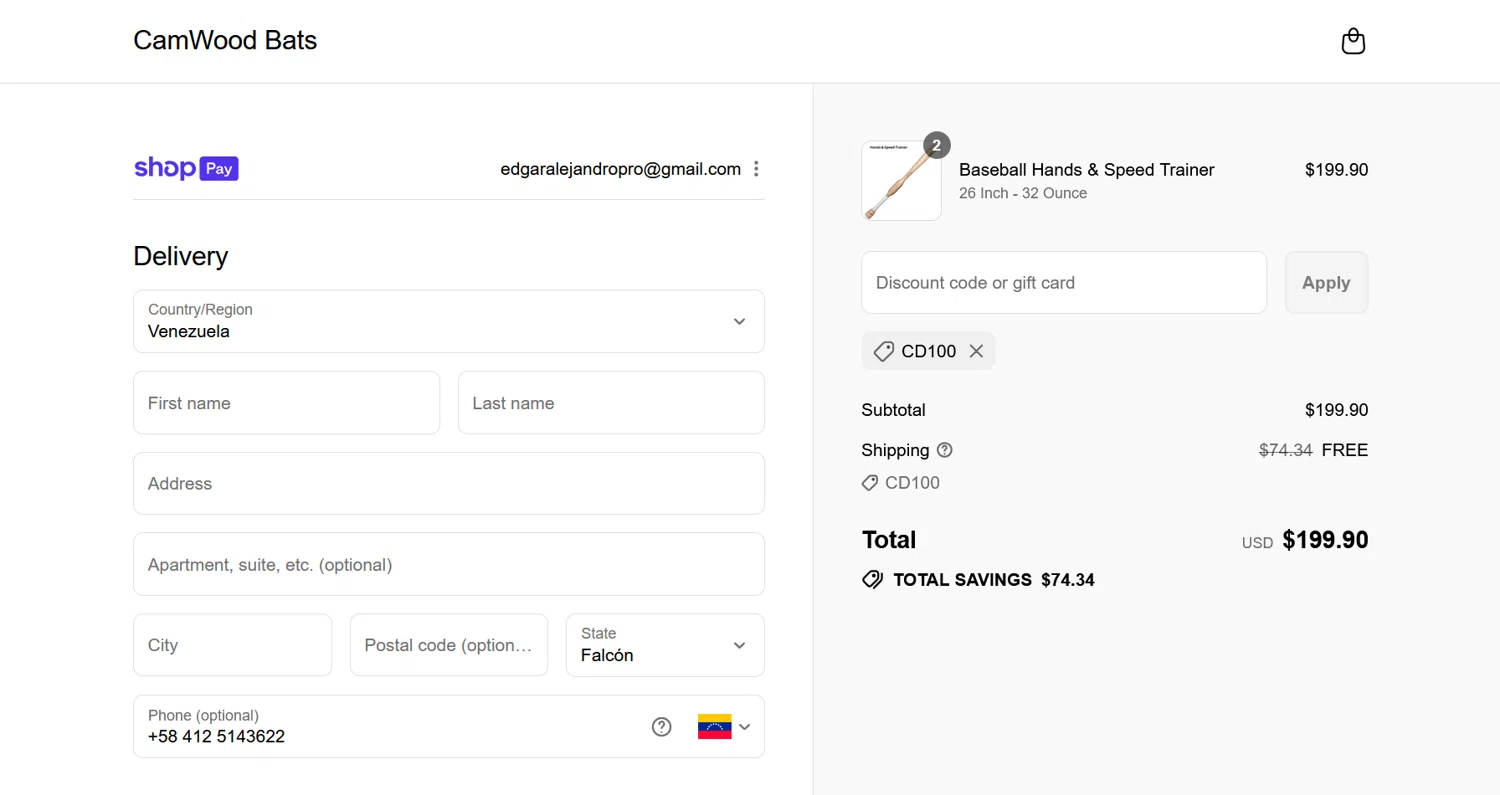Click the baseball trainer product thumbnail
This screenshot has width=1500, height=795.
[901, 181]
